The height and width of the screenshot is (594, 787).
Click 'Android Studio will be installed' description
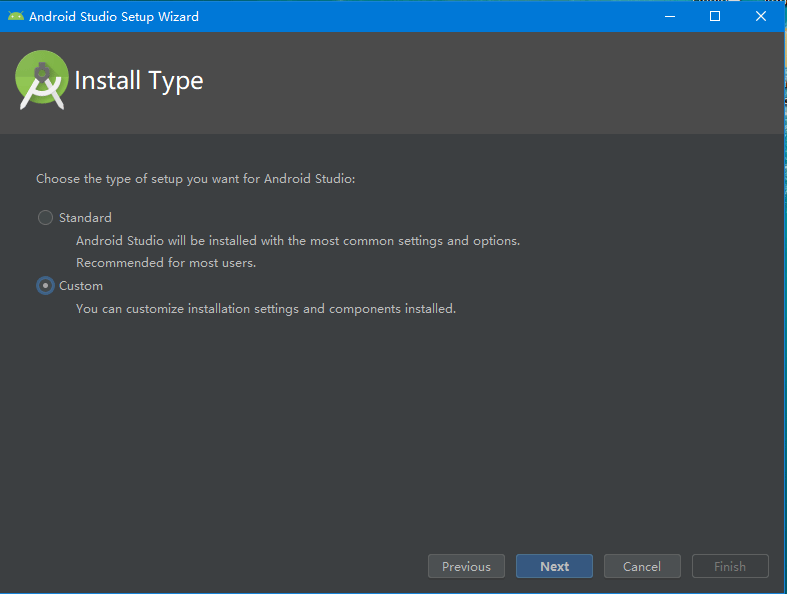tap(298, 241)
